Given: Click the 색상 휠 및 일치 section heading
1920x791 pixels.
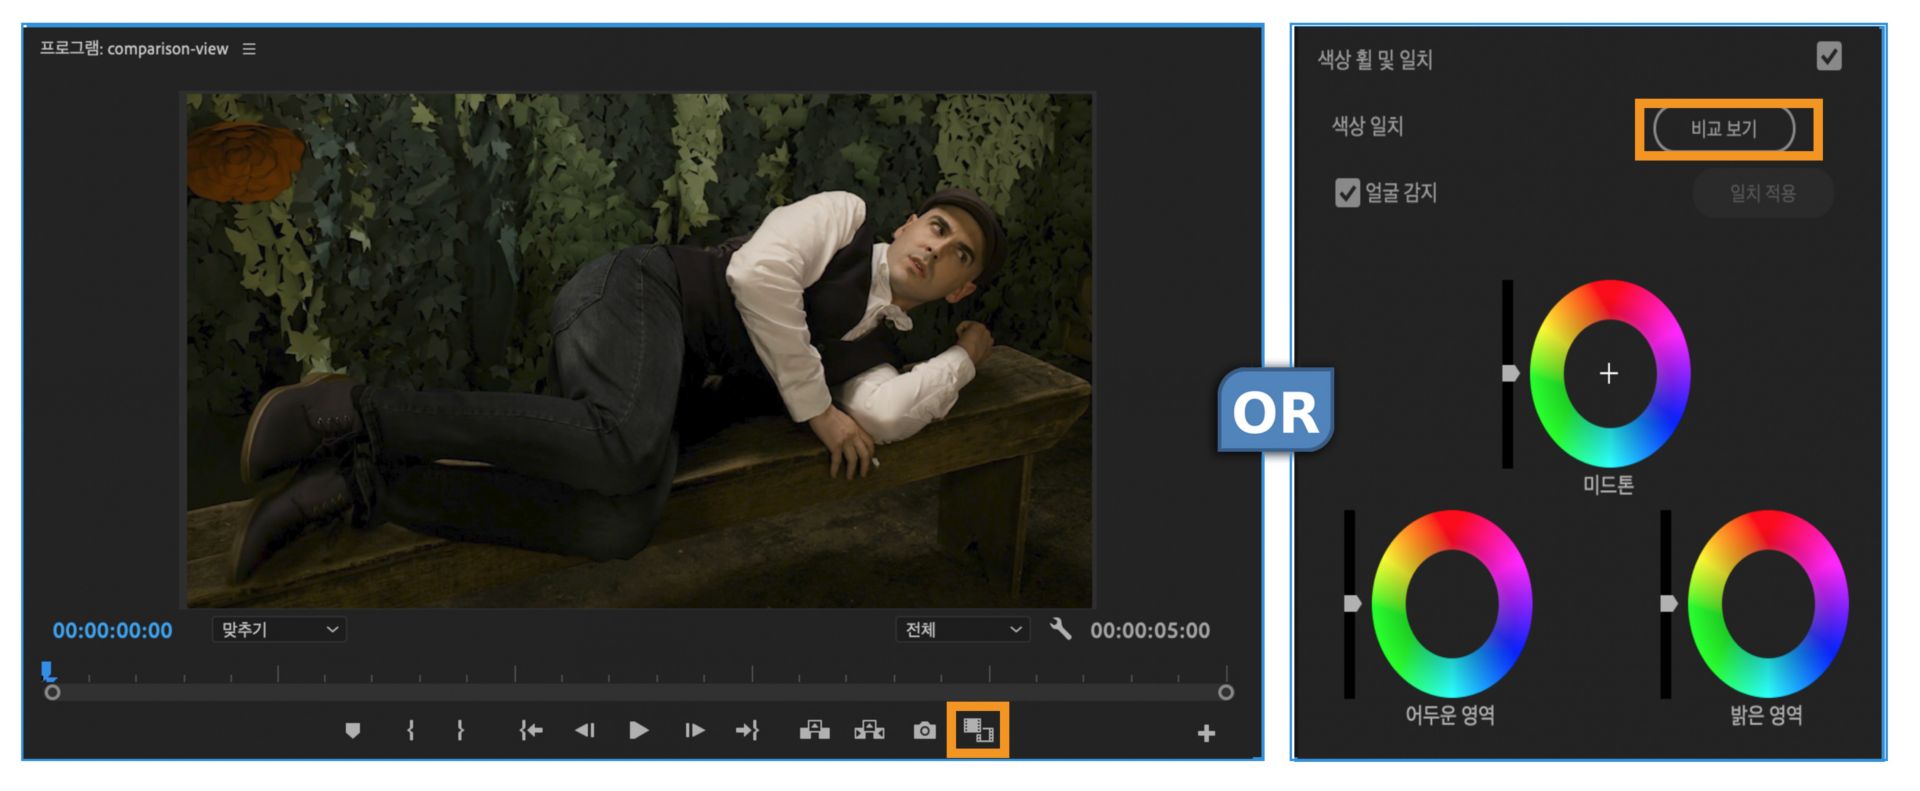Looking at the screenshot, I should click(x=1375, y=60).
